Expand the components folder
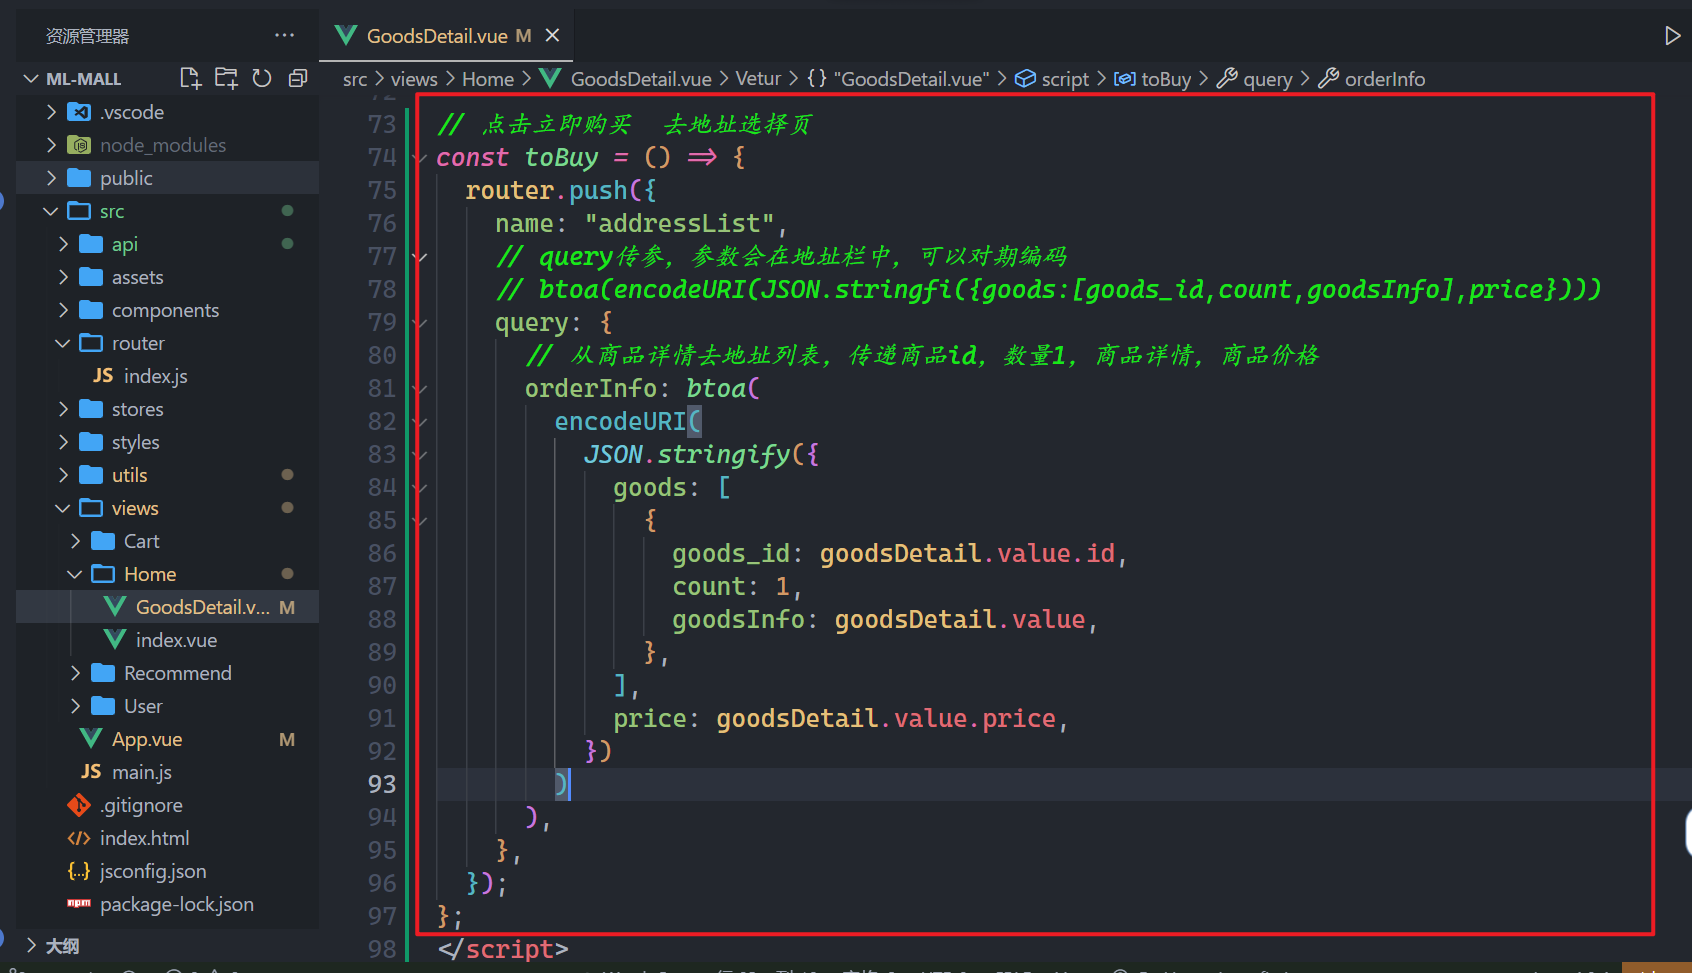 tap(64, 310)
